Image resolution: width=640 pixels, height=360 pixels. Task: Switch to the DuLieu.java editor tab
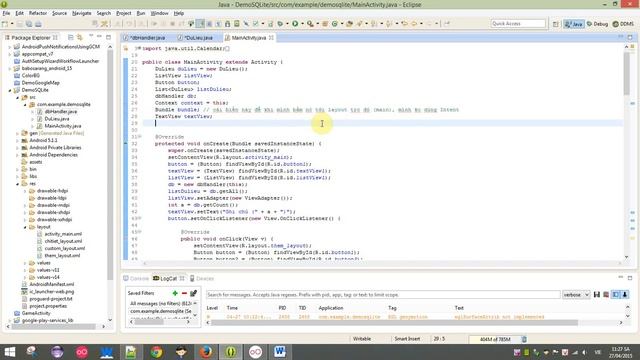point(198,38)
